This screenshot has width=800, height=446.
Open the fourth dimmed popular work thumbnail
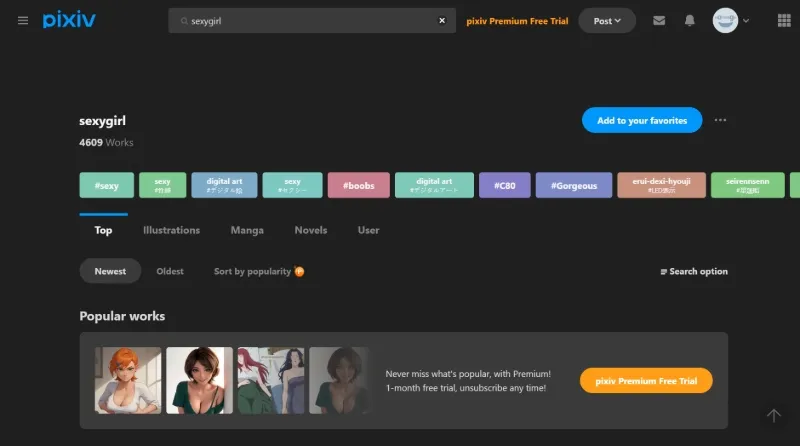pos(339,380)
